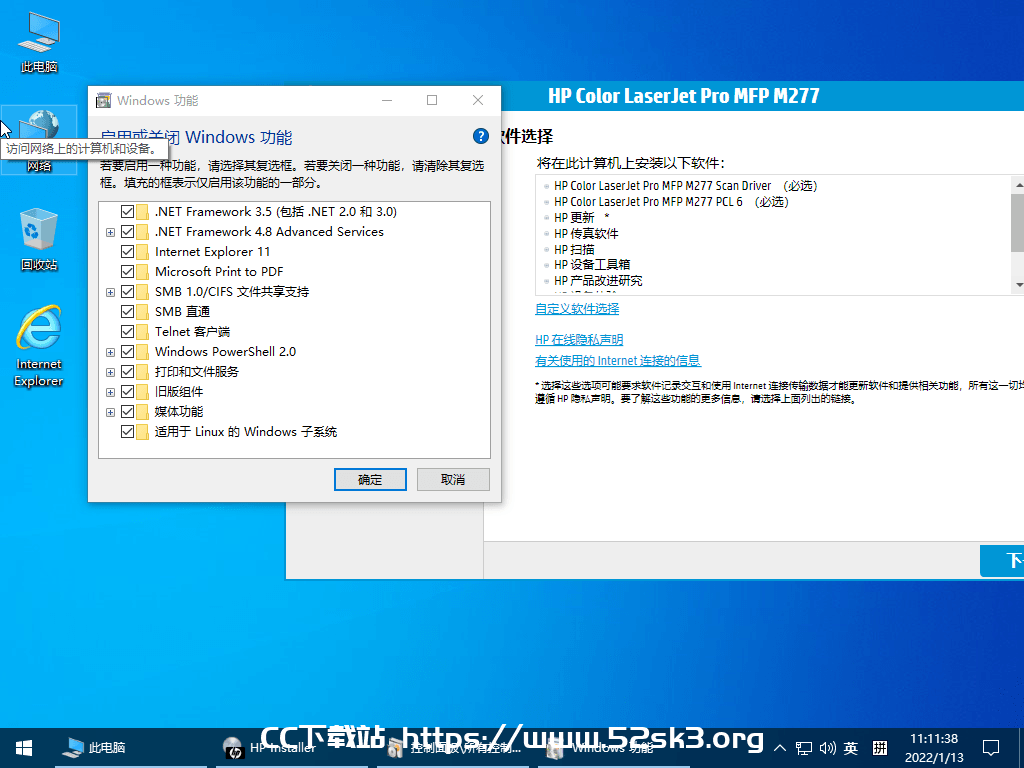The image size is (1024, 768).
Task: Click the volume speaker tray icon
Action: [827, 748]
